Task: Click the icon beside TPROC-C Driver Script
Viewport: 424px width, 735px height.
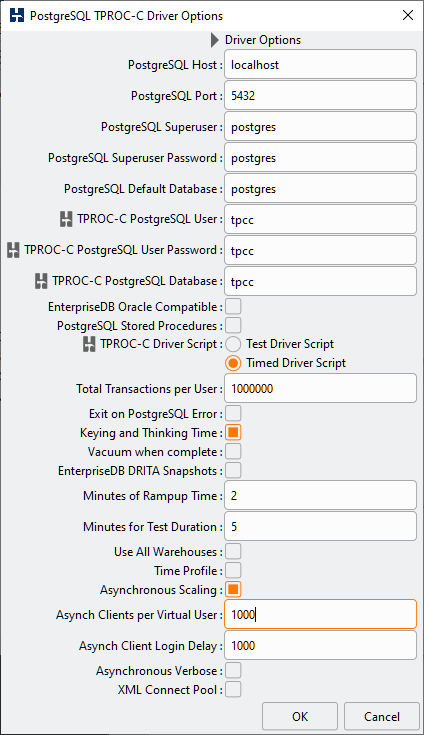Action: tap(89, 344)
